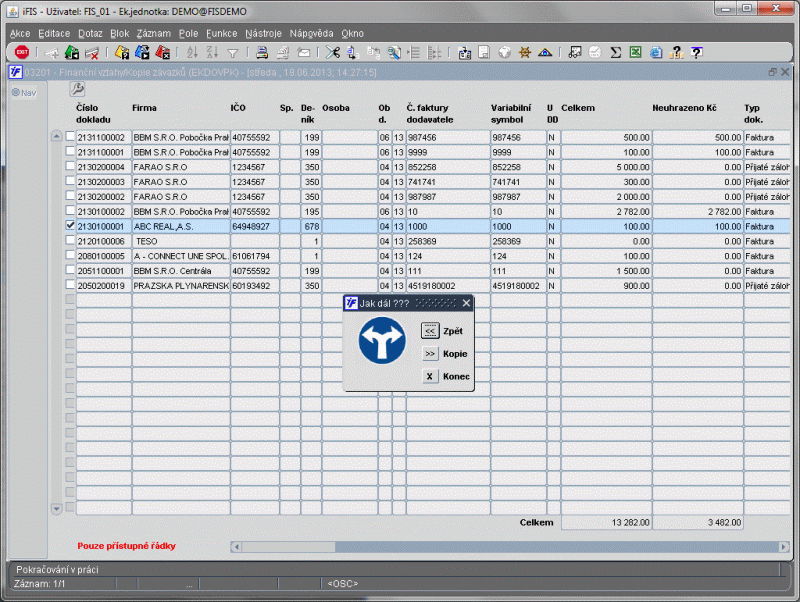Click the funnel filter icon
The width and height of the screenshot is (800, 602).
[233, 53]
